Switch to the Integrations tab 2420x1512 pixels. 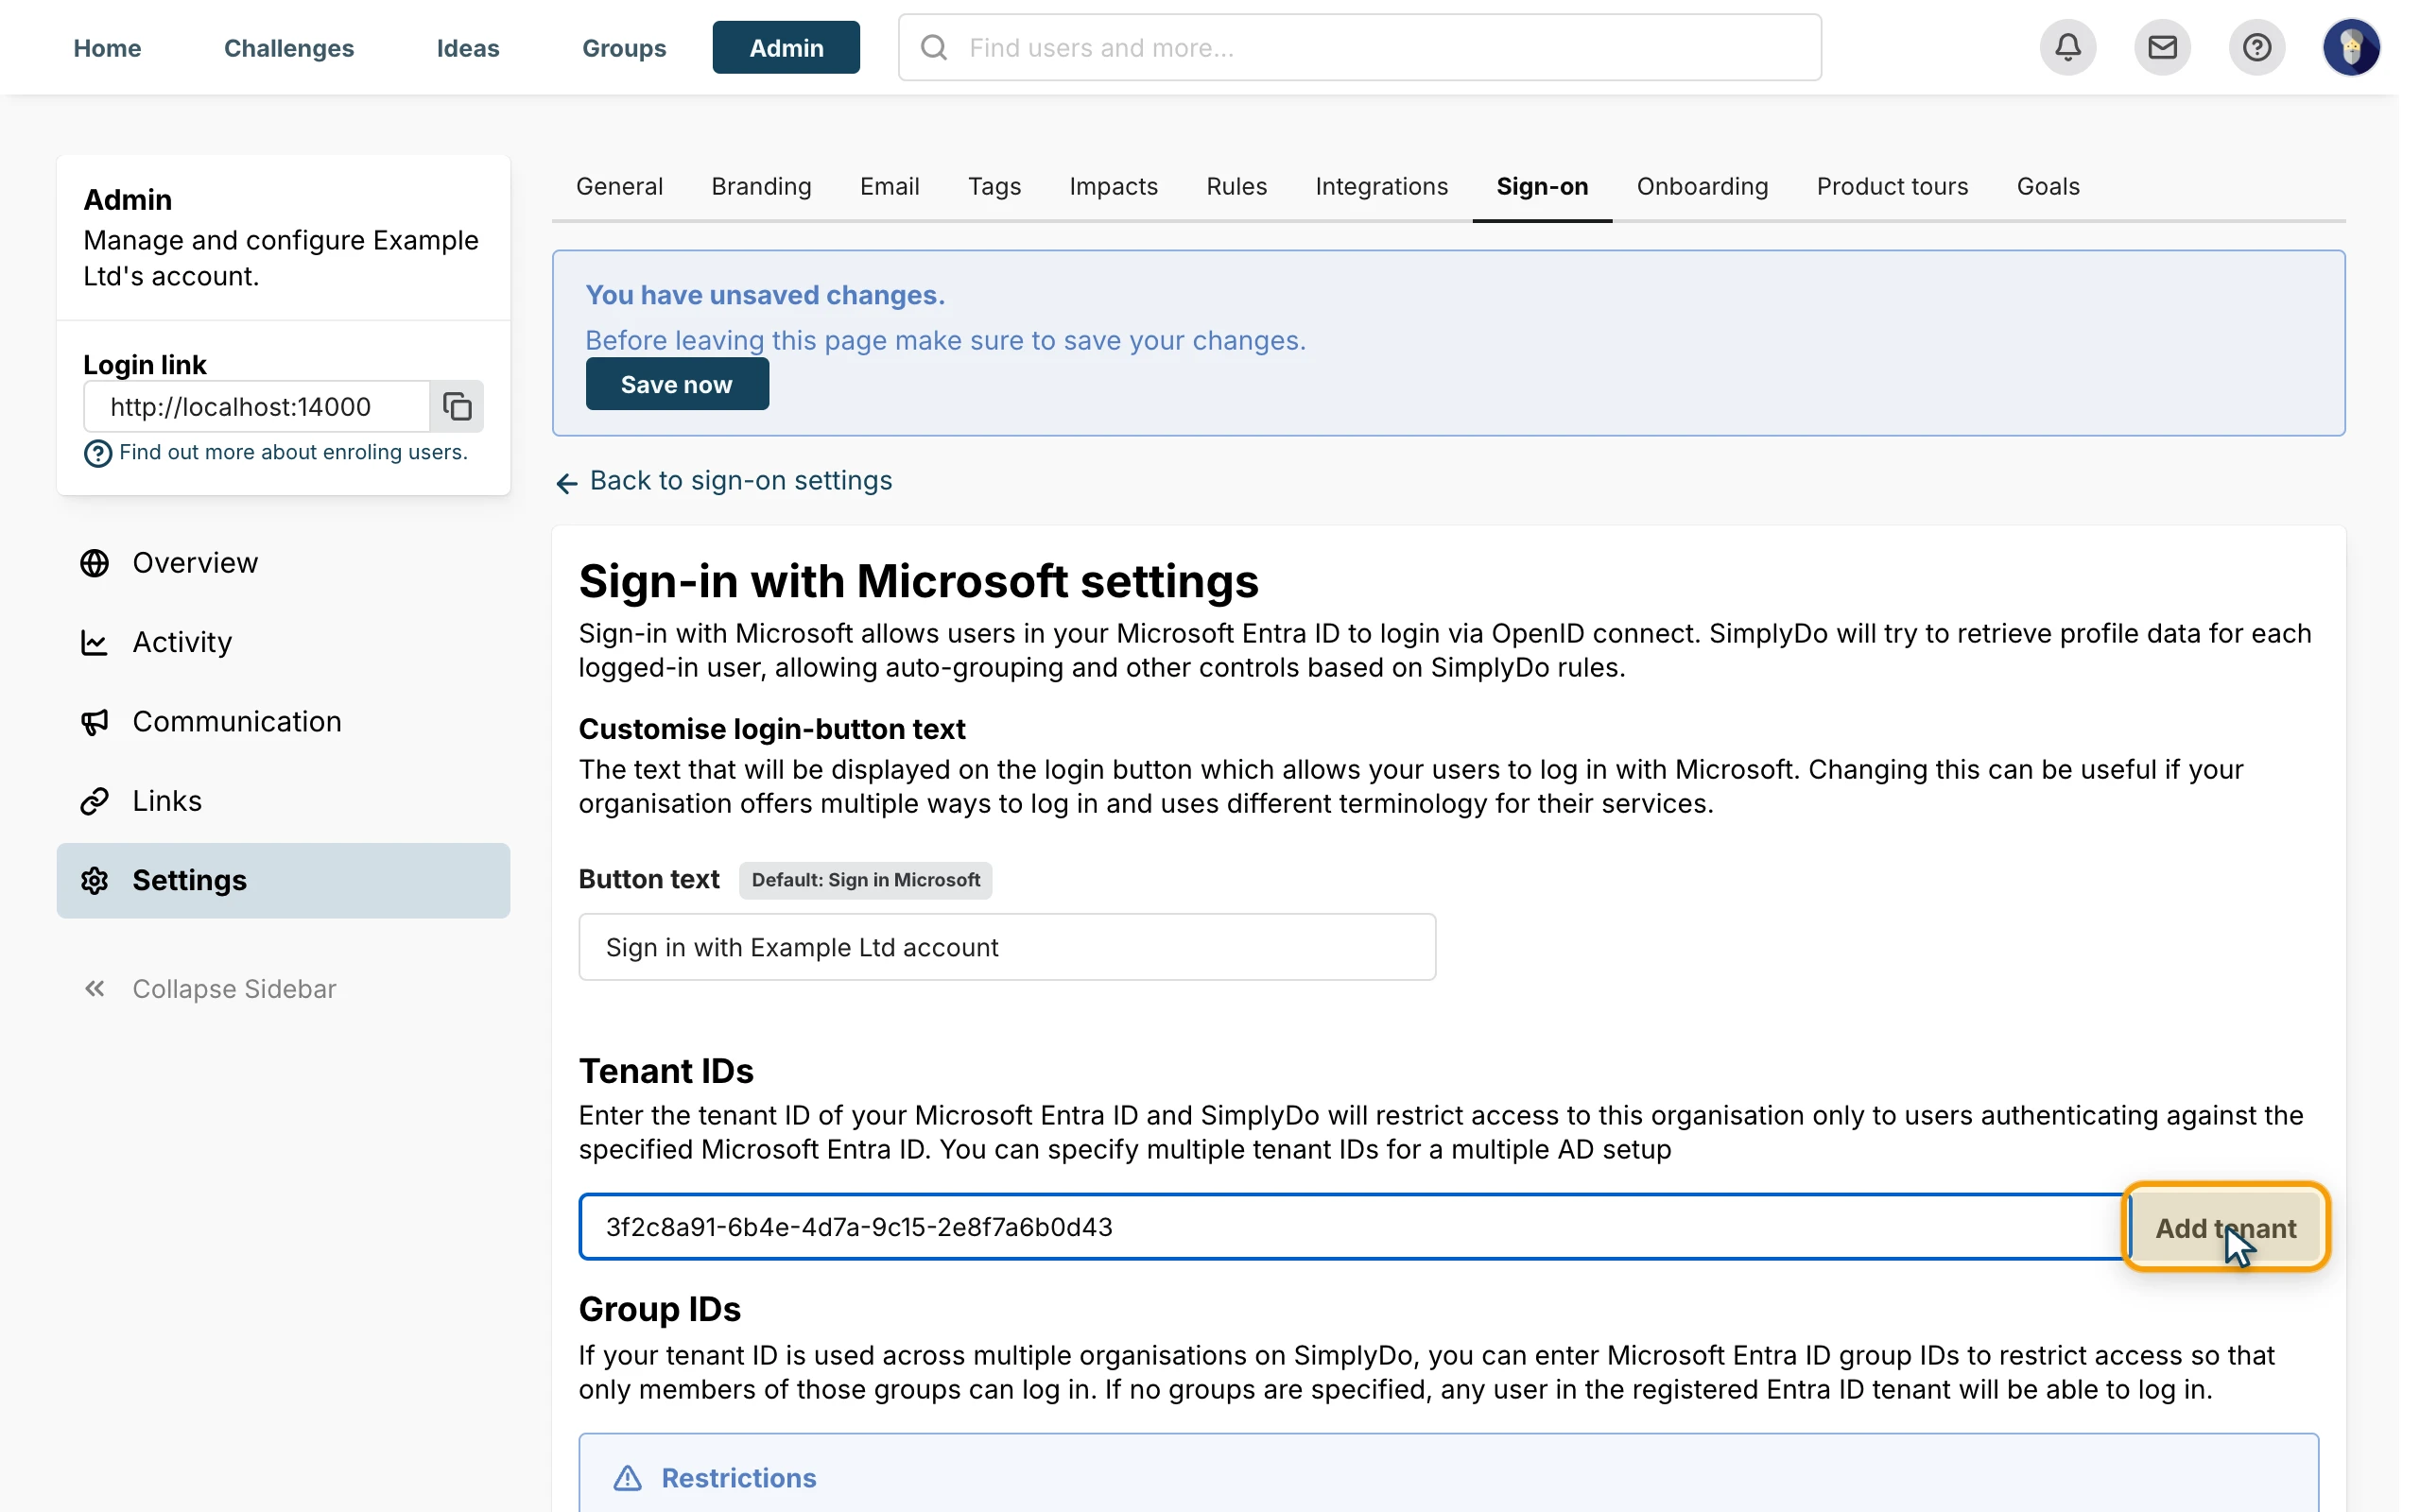[x=1381, y=187]
